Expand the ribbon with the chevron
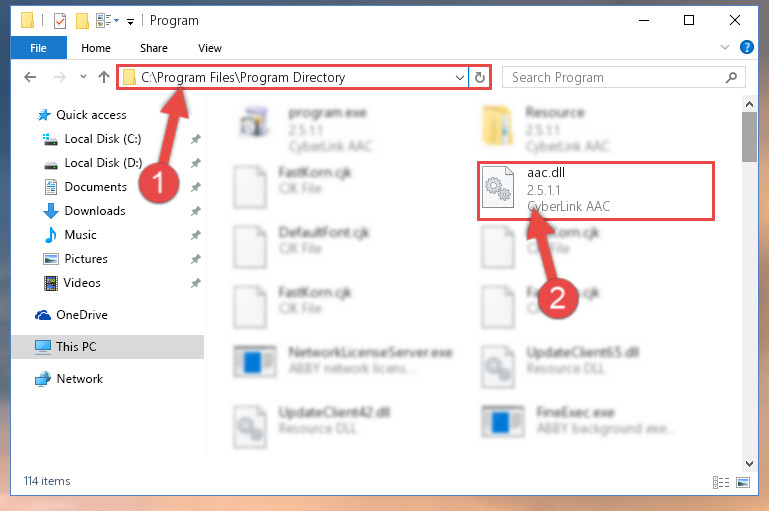The image size is (769, 511). (724, 48)
